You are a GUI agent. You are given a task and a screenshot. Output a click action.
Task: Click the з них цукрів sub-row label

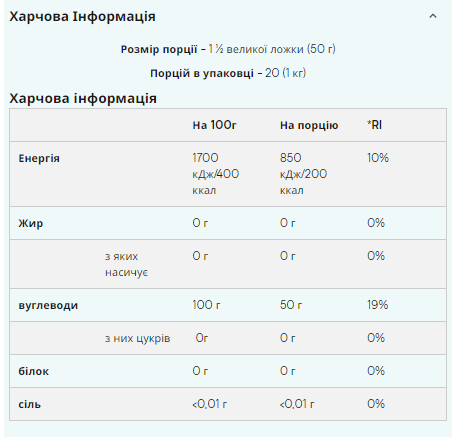coord(138,338)
